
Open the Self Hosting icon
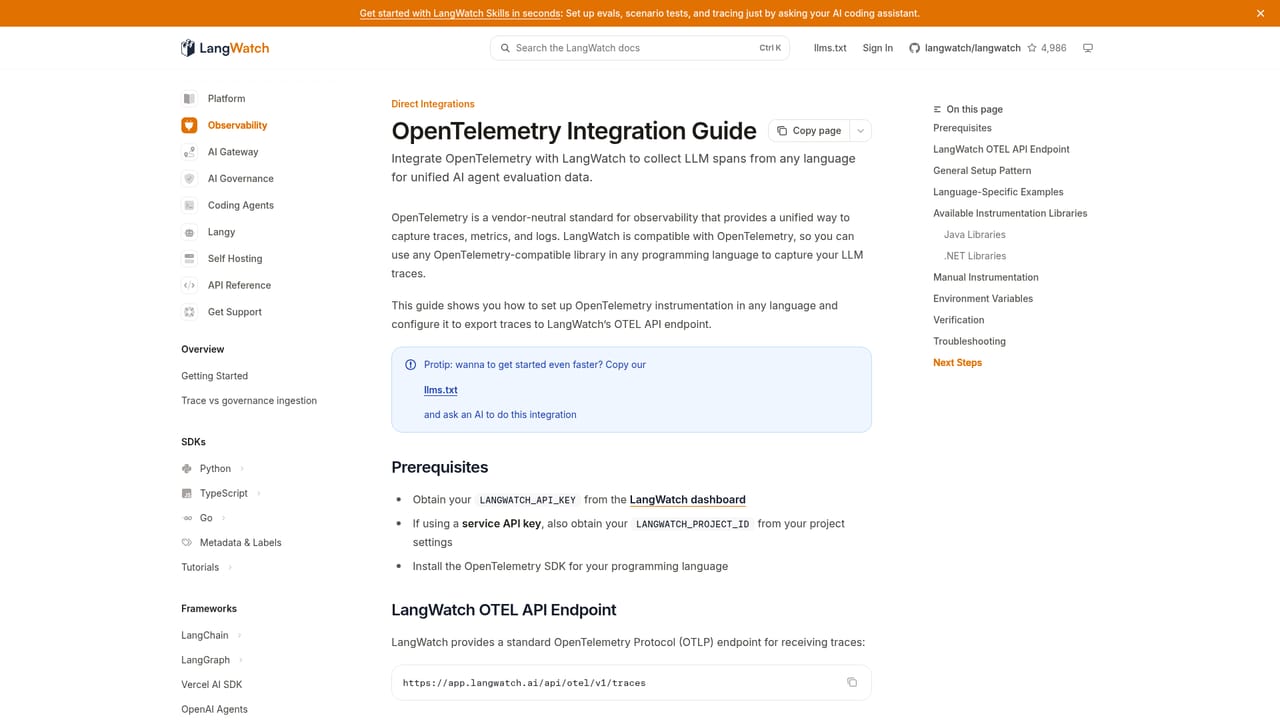pos(189,258)
